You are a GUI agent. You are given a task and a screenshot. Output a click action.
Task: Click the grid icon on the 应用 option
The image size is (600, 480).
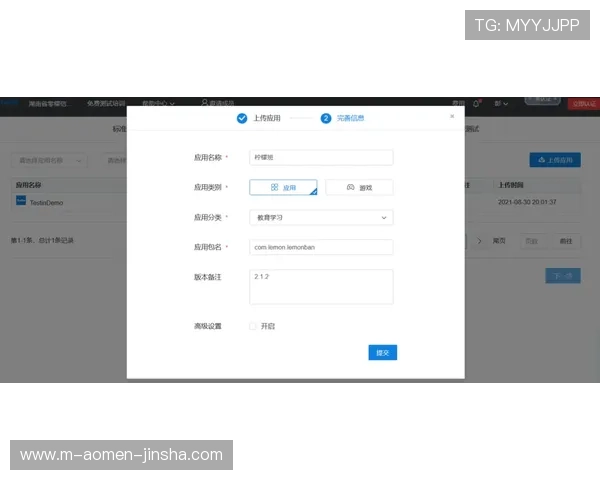pyautogui.click(x=274, y=187)
